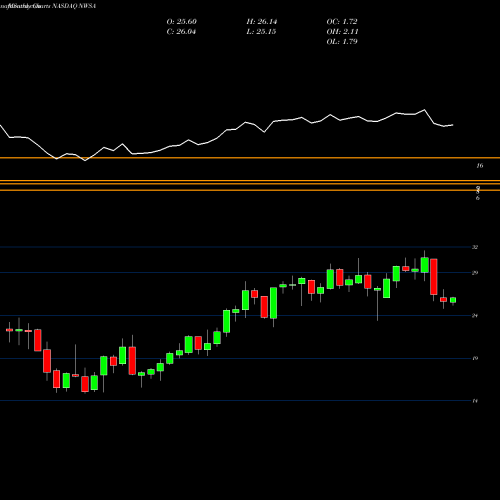Click the end point of the white line
Screen dimensions: 500x500
click(x=453, y=125)
